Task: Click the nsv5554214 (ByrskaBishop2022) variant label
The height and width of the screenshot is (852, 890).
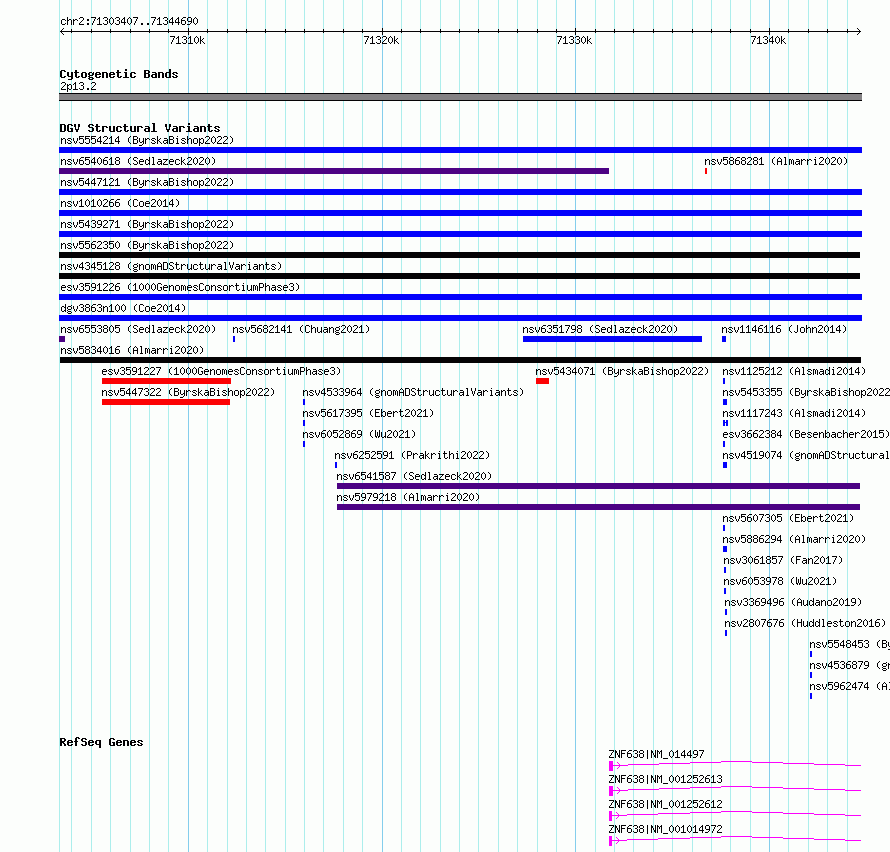Action: 147,140
